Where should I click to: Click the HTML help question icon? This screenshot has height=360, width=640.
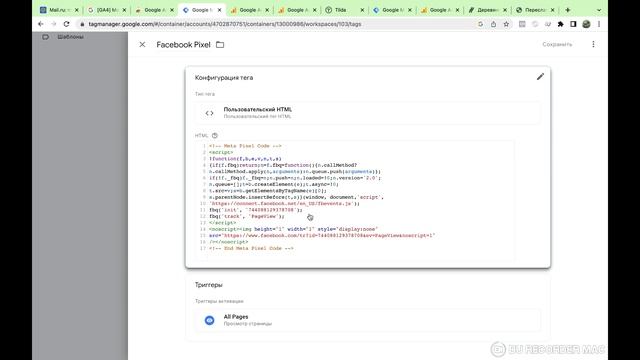point(215,136)
